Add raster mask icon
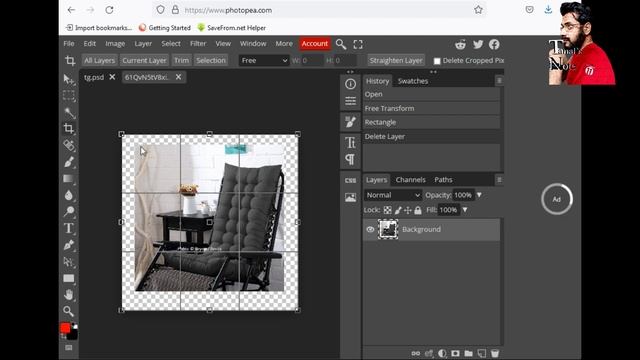Screen dimensions: 640x360 pyautogui.click(x=455, y=353)
